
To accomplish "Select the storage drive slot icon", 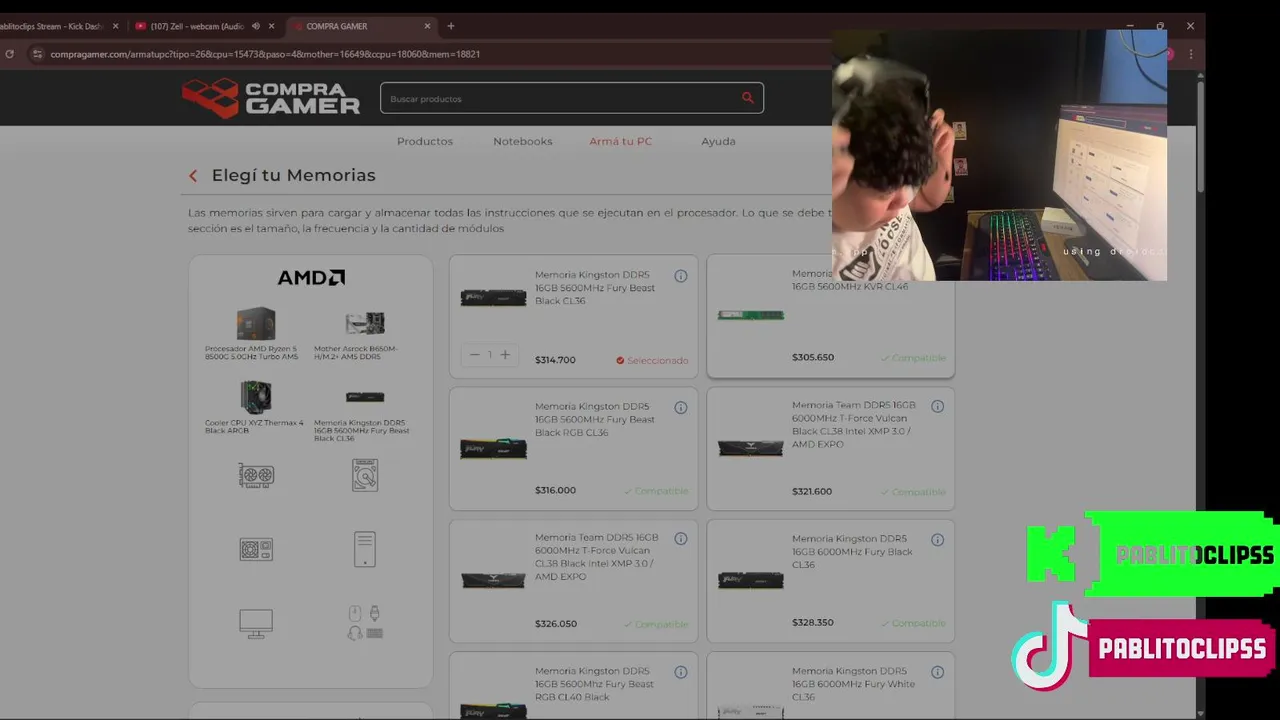I will click(365, 475).
